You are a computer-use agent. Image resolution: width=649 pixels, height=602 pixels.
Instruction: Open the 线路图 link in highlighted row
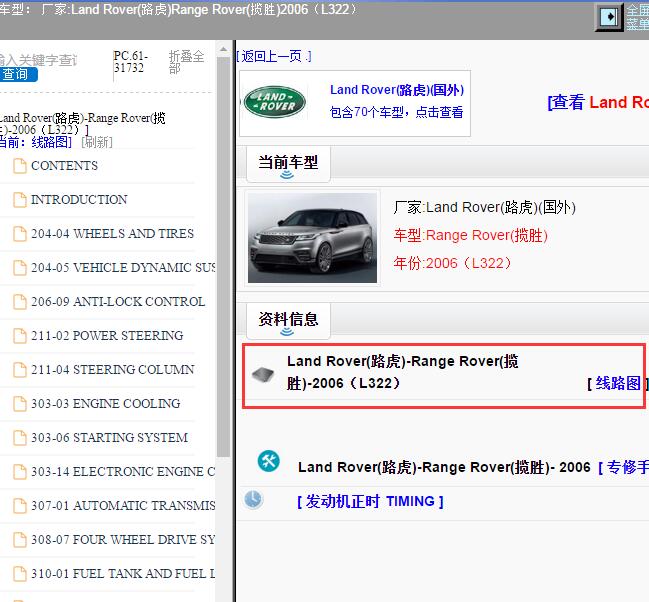coord(618,383)
